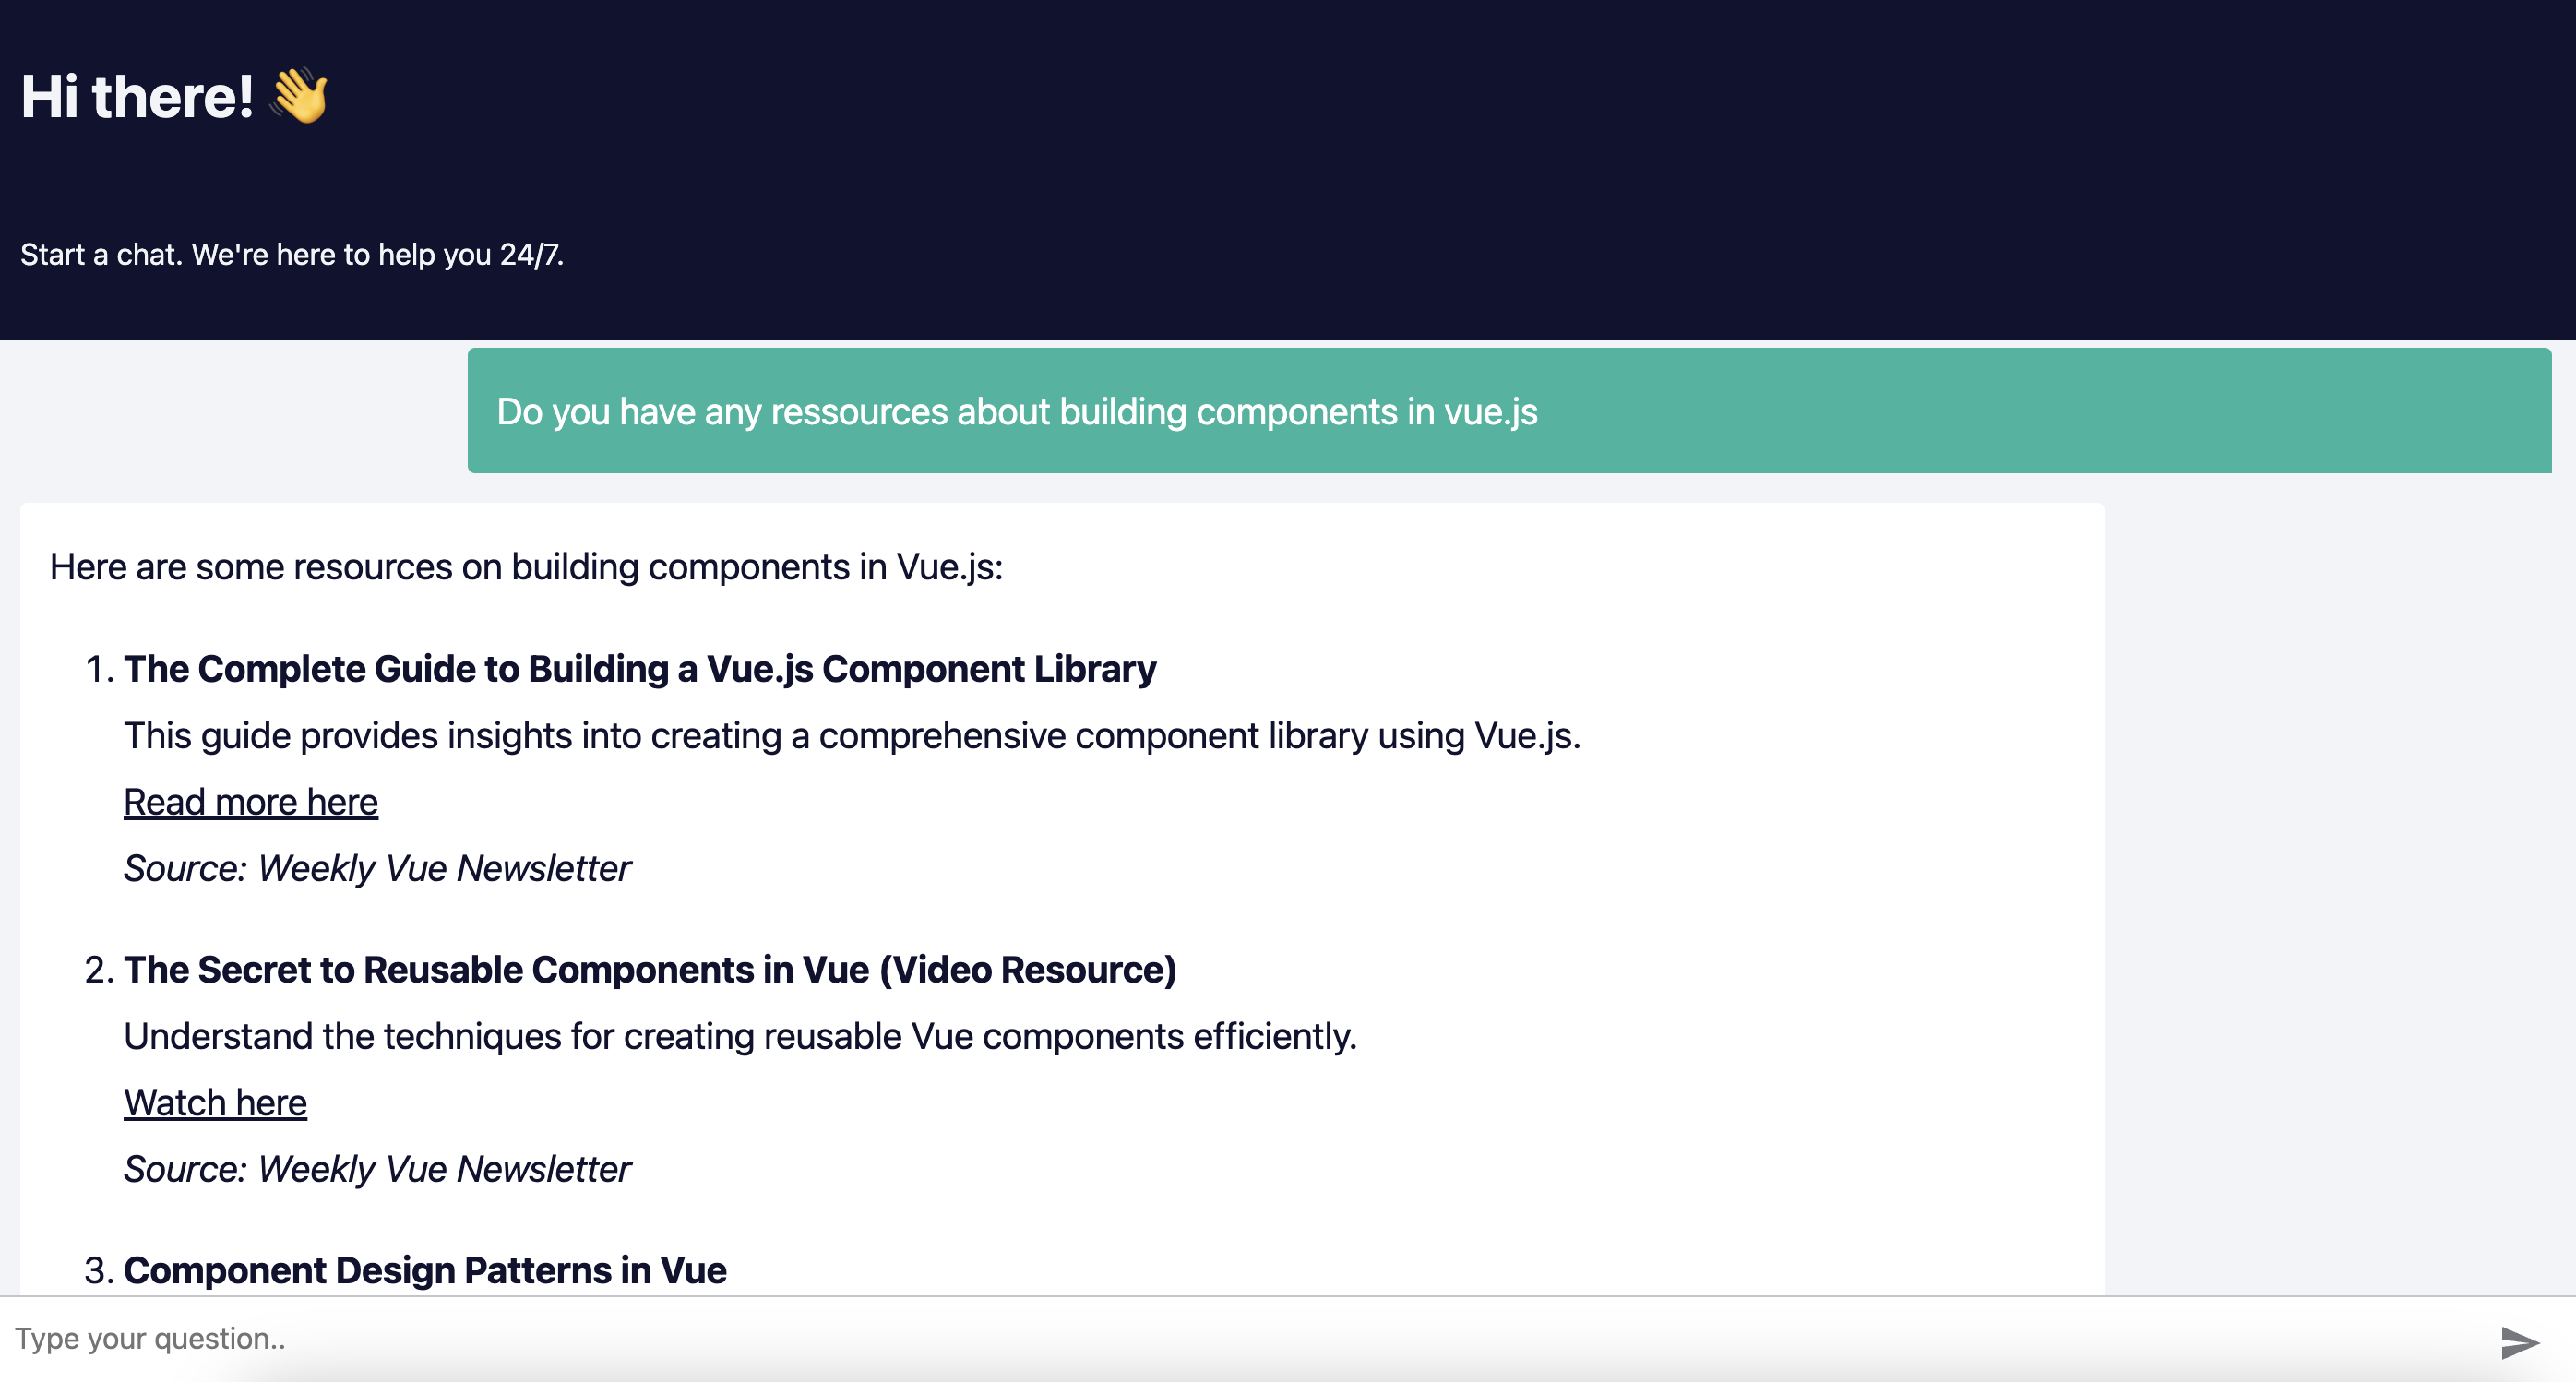
Task: Click the dark header banner area
Action: point(1288,170)
